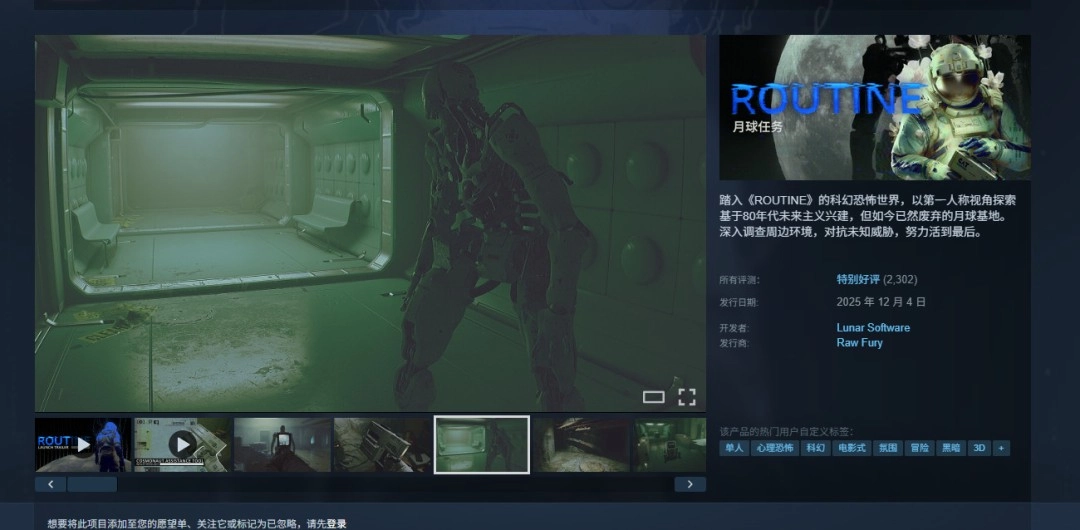Image resolution: width=1080 pixels, height=530 pixels.
Task: Click the theater mode rectangle icon
Action: pyautogui.click(x=653, y=397)
